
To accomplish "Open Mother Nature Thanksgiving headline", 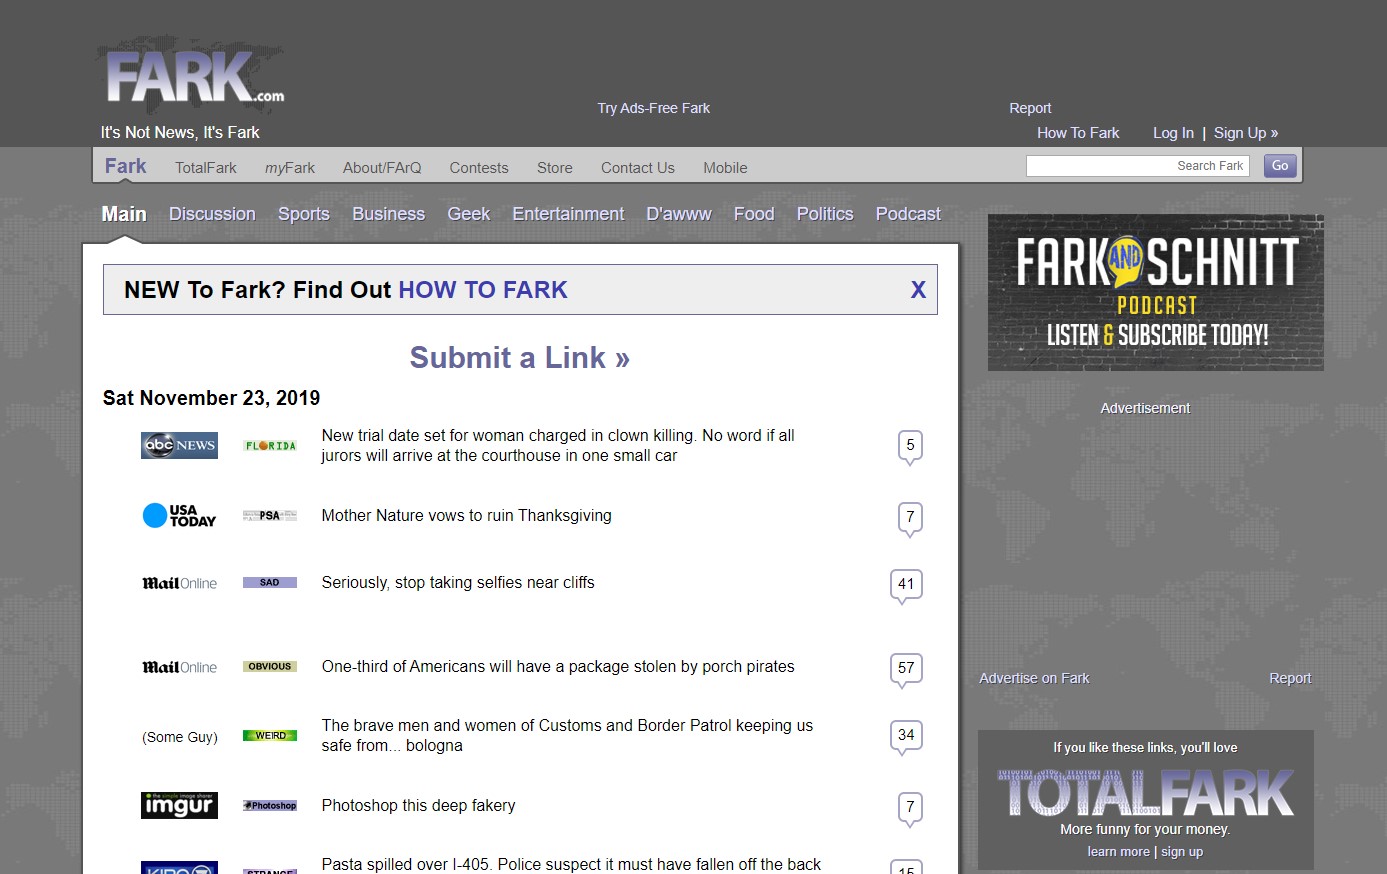I will (x=466, y=516).
